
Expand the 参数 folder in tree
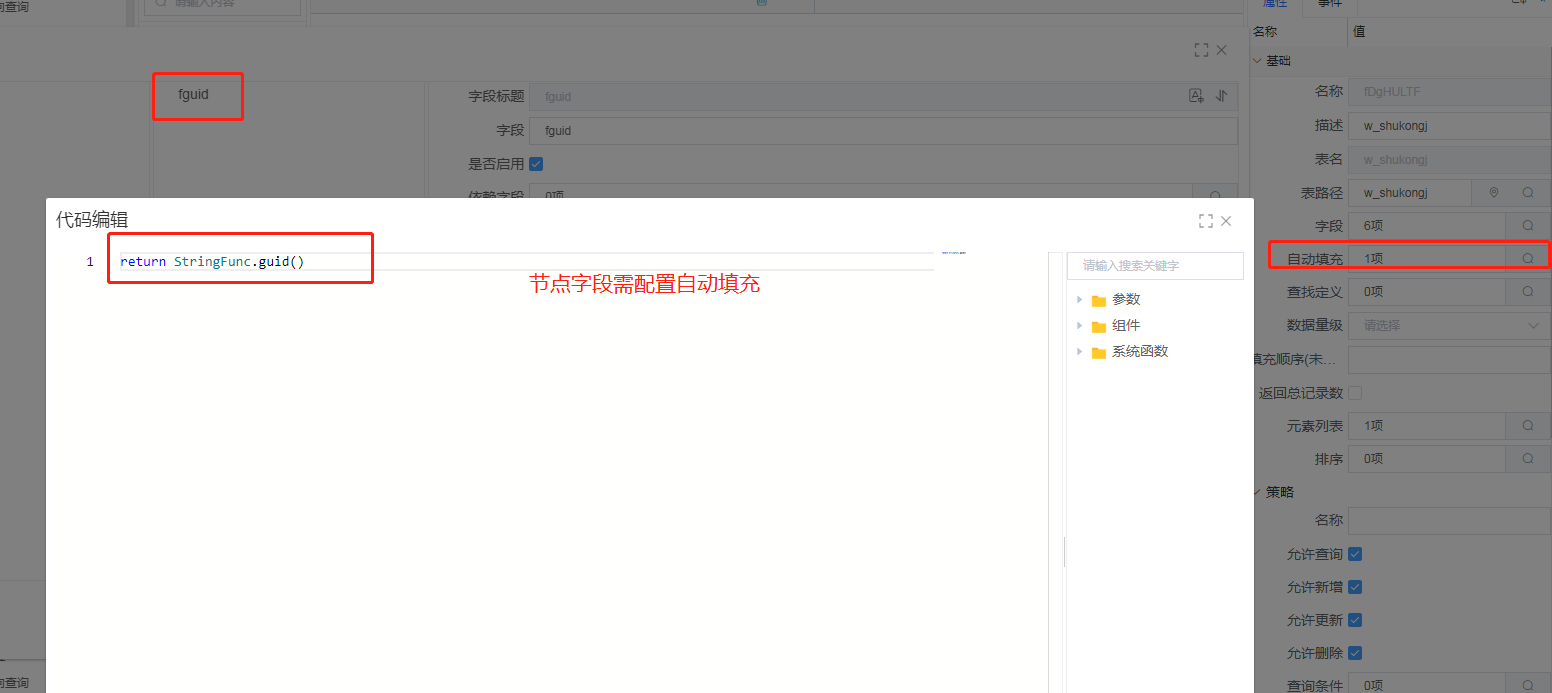pos(1079,300)
